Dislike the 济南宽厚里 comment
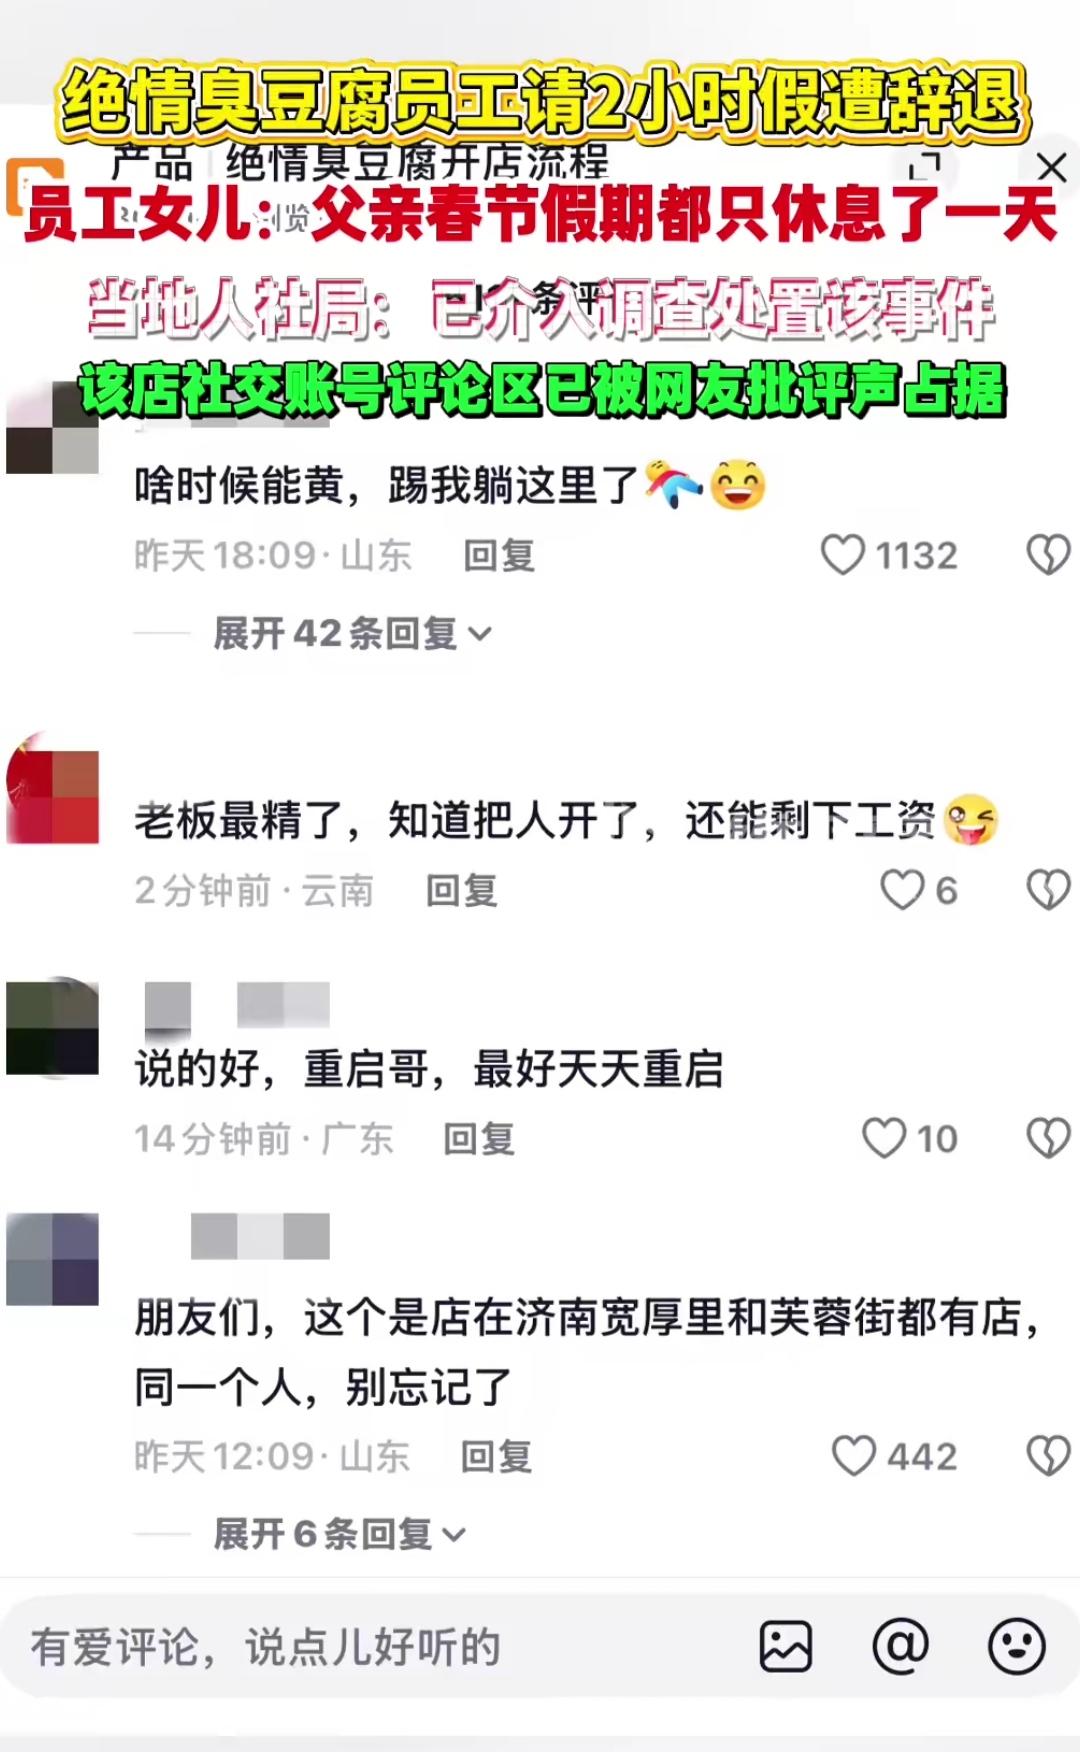 pos(1048,1456)
